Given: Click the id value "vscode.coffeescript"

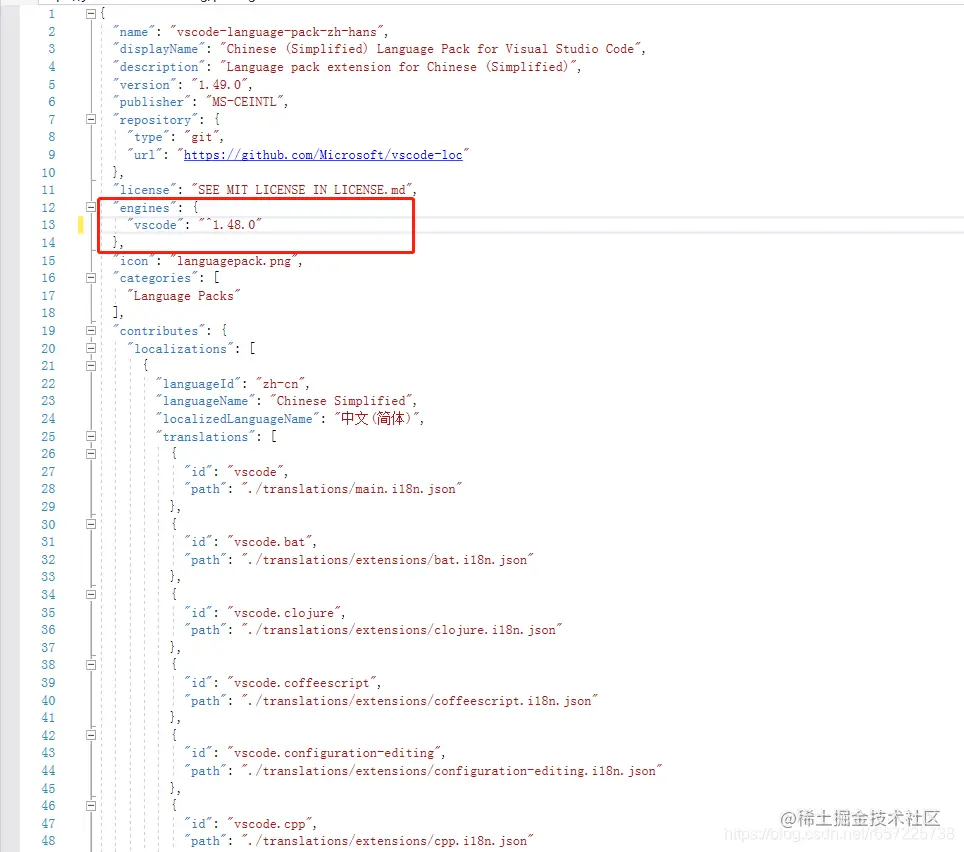Looking at the screenshot, I should [302, 683].
